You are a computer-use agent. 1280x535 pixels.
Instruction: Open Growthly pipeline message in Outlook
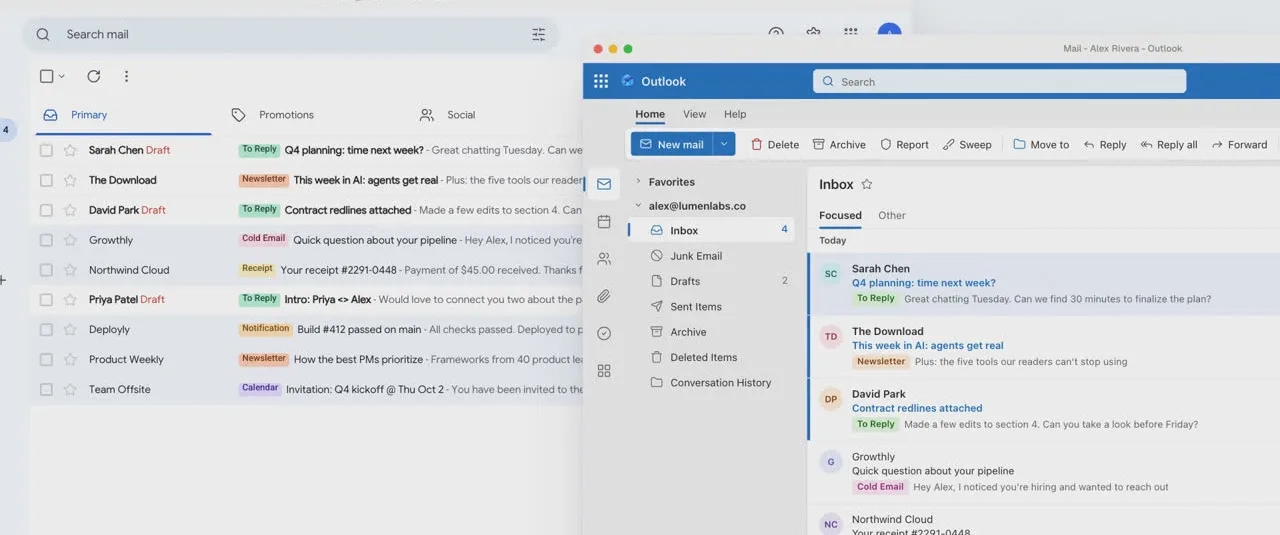[x=1043, y=472]
